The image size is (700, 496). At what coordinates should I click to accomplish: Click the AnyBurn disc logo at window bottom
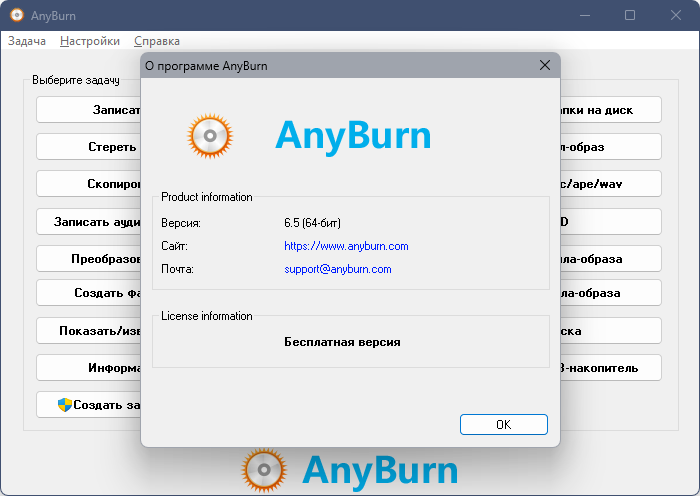[x=264, y=470]
